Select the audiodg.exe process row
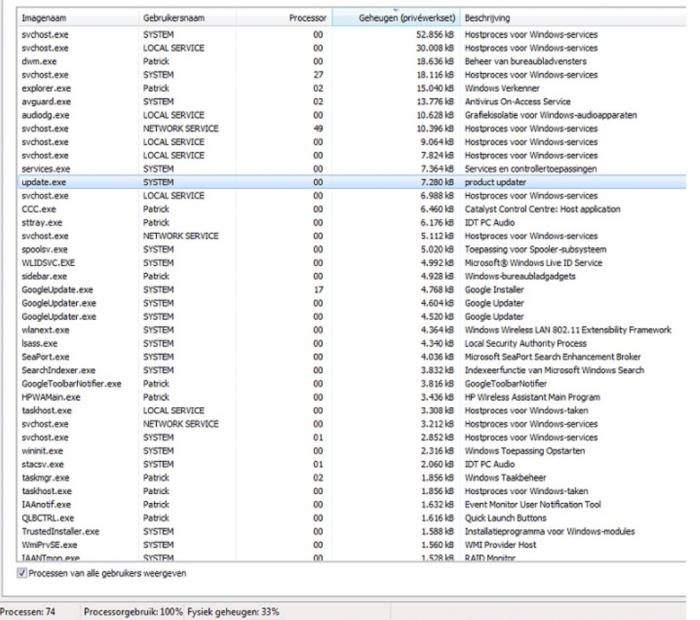Viewport: 700px width, 620px height. click(x=351, y=115)
